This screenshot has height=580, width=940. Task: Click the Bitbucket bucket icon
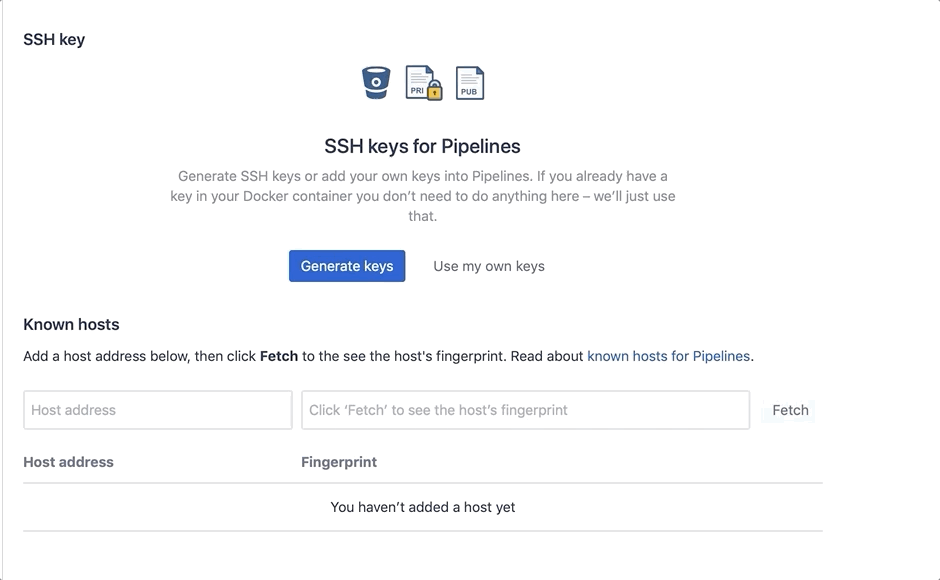(x=376, y=83)
